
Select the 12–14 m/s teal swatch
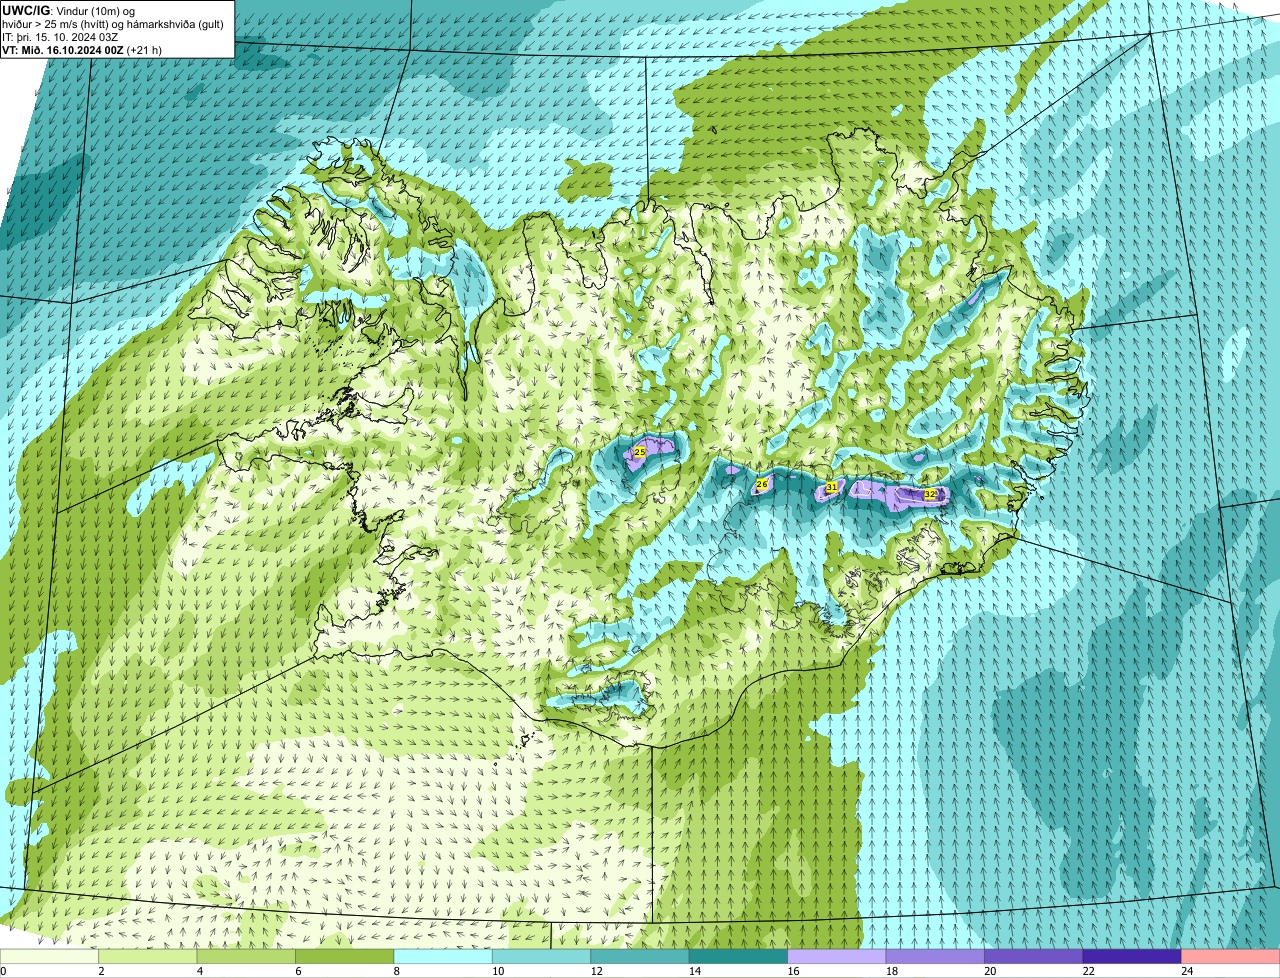[x=640, y=956]
